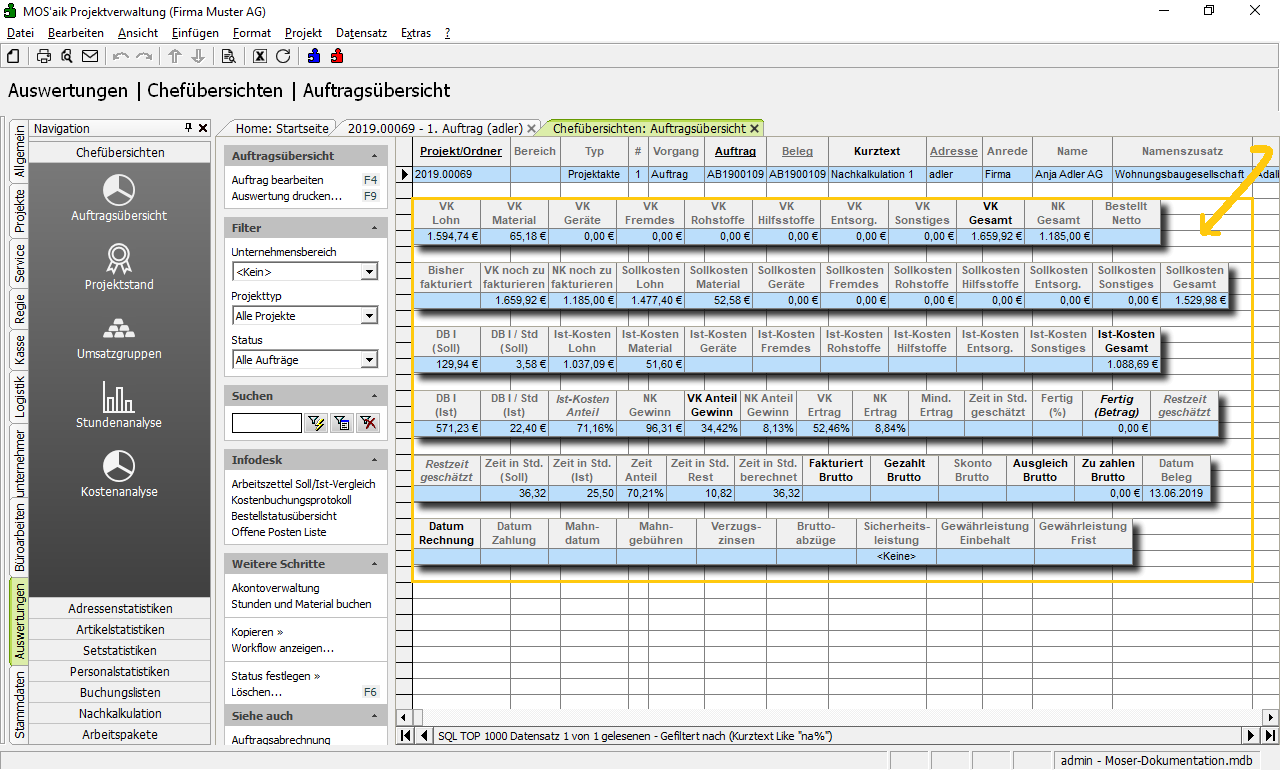The height and width of the screenshot is (770, 1280).
Task: Pin the Navigation panel
Action: click(x=188, y=128)
